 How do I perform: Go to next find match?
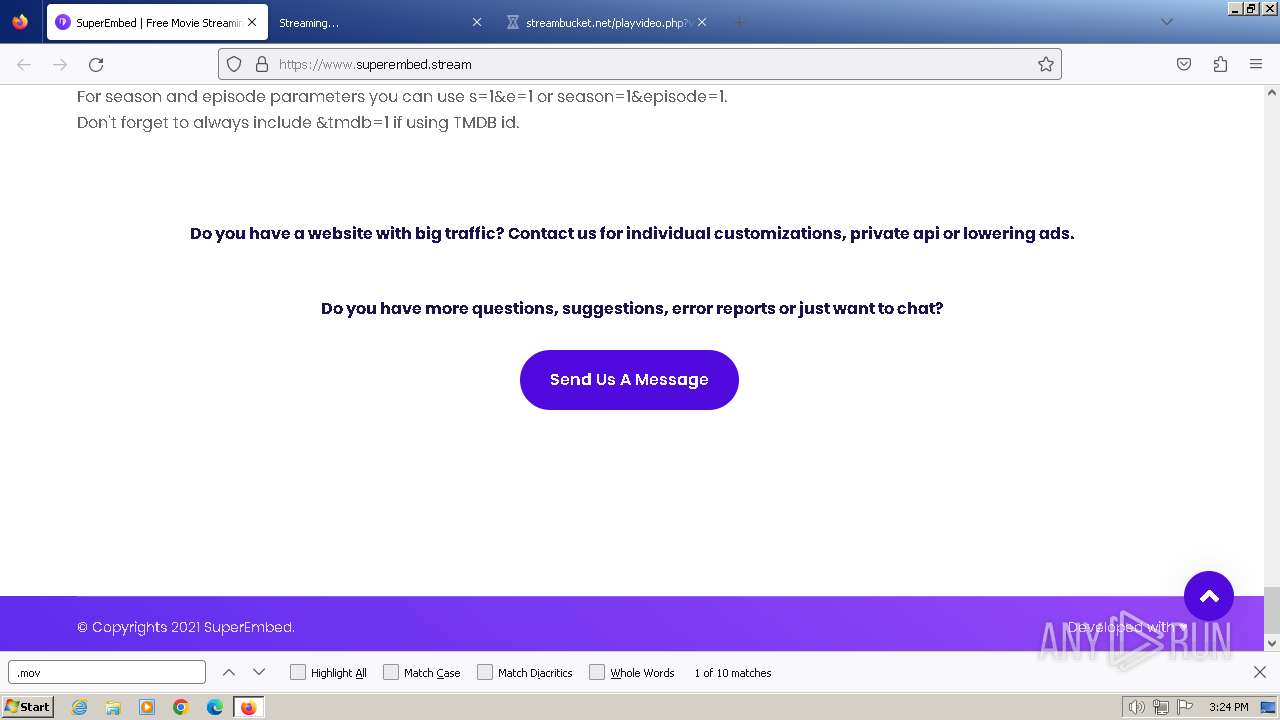tap(259, 673)
